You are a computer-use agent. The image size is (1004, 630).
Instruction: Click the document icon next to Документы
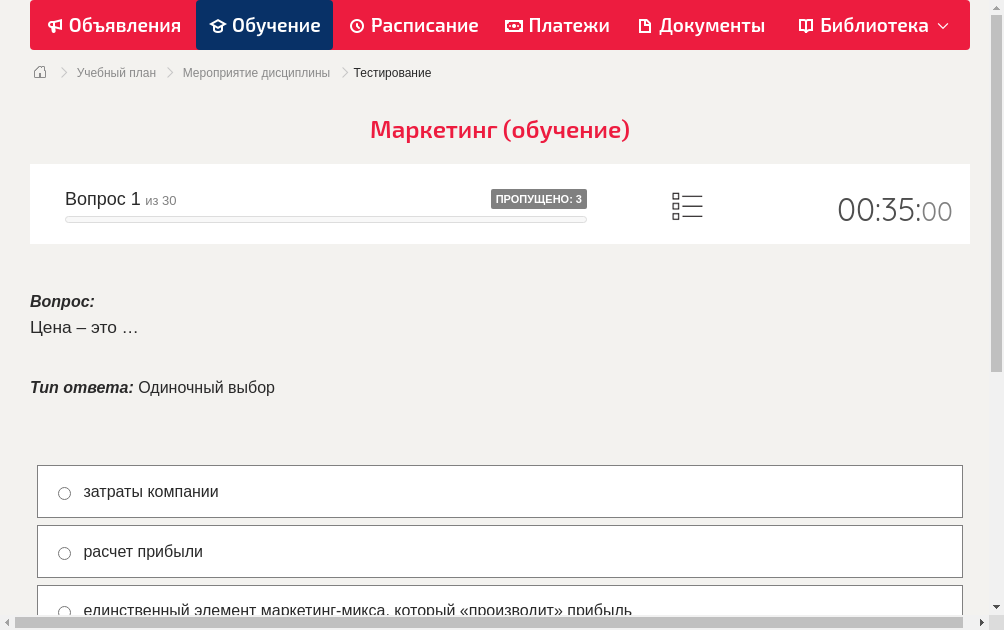click(x=645, y=25)
